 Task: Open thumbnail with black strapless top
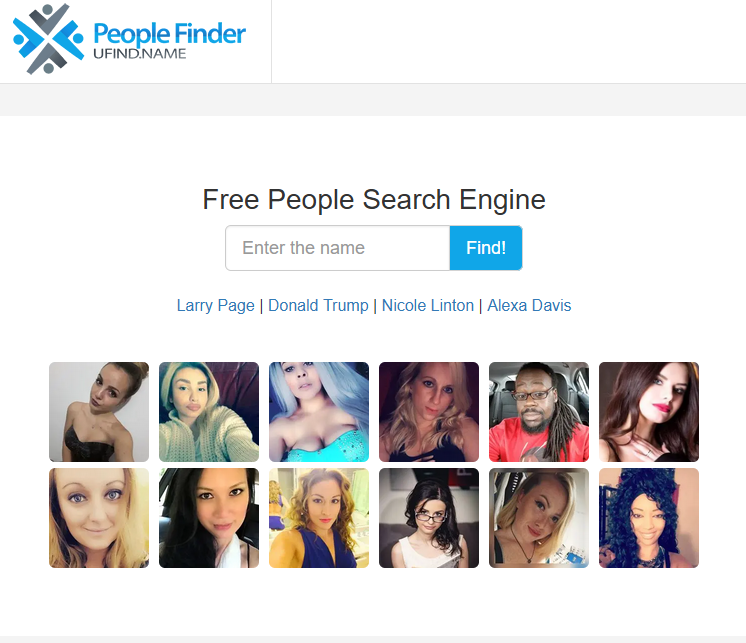coord(99,412)
